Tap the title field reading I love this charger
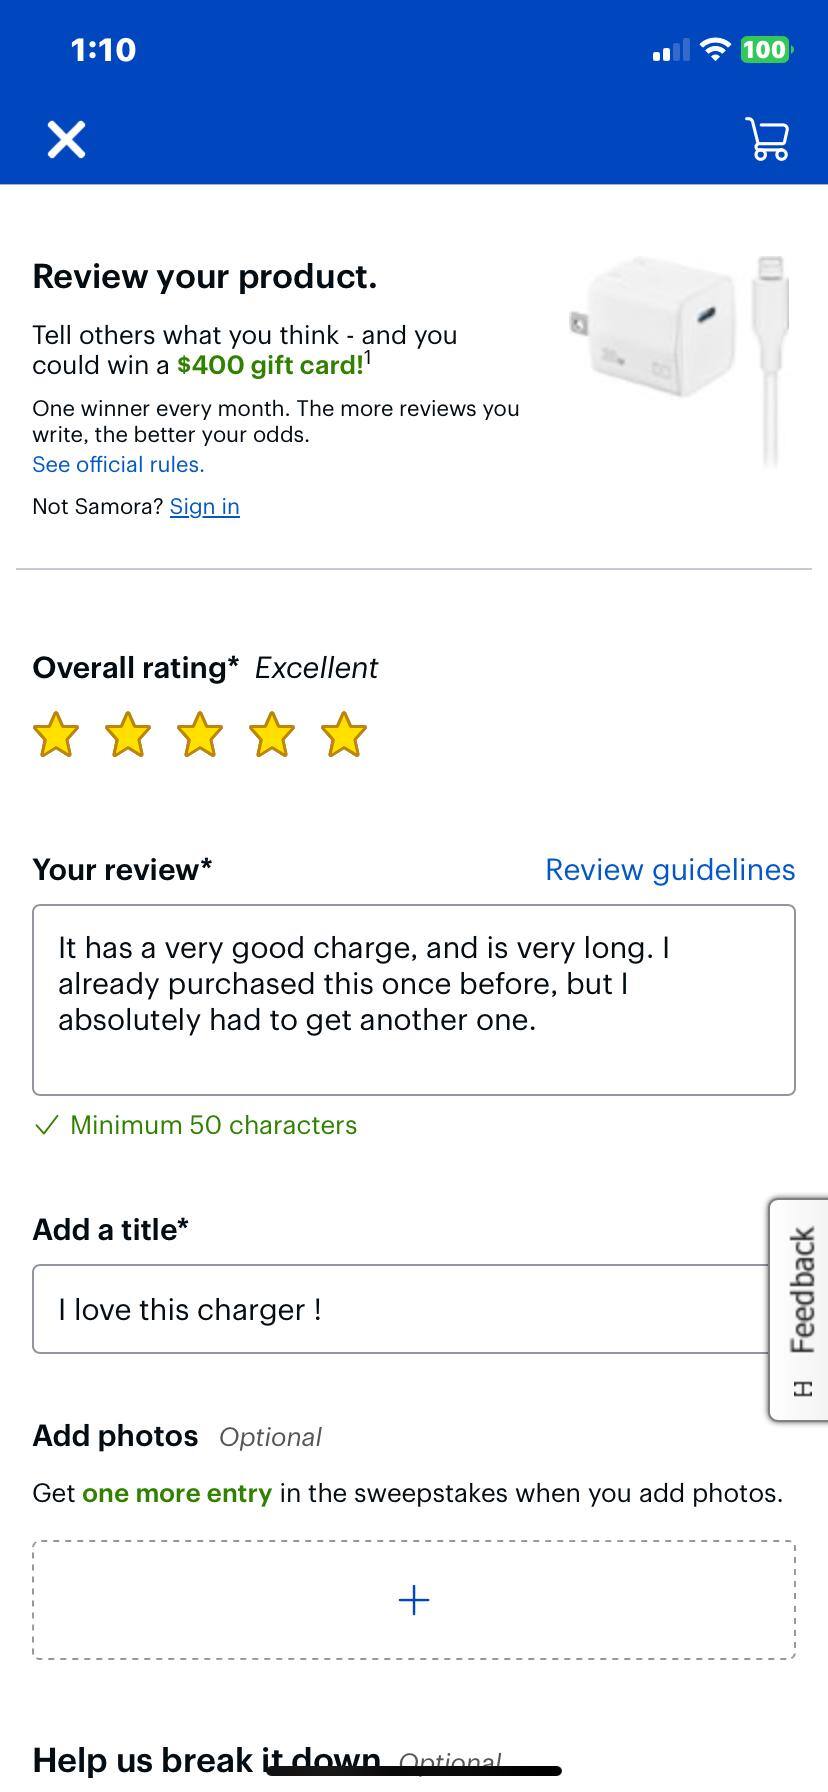The image size is (828, 1792). pos(413,1309)
